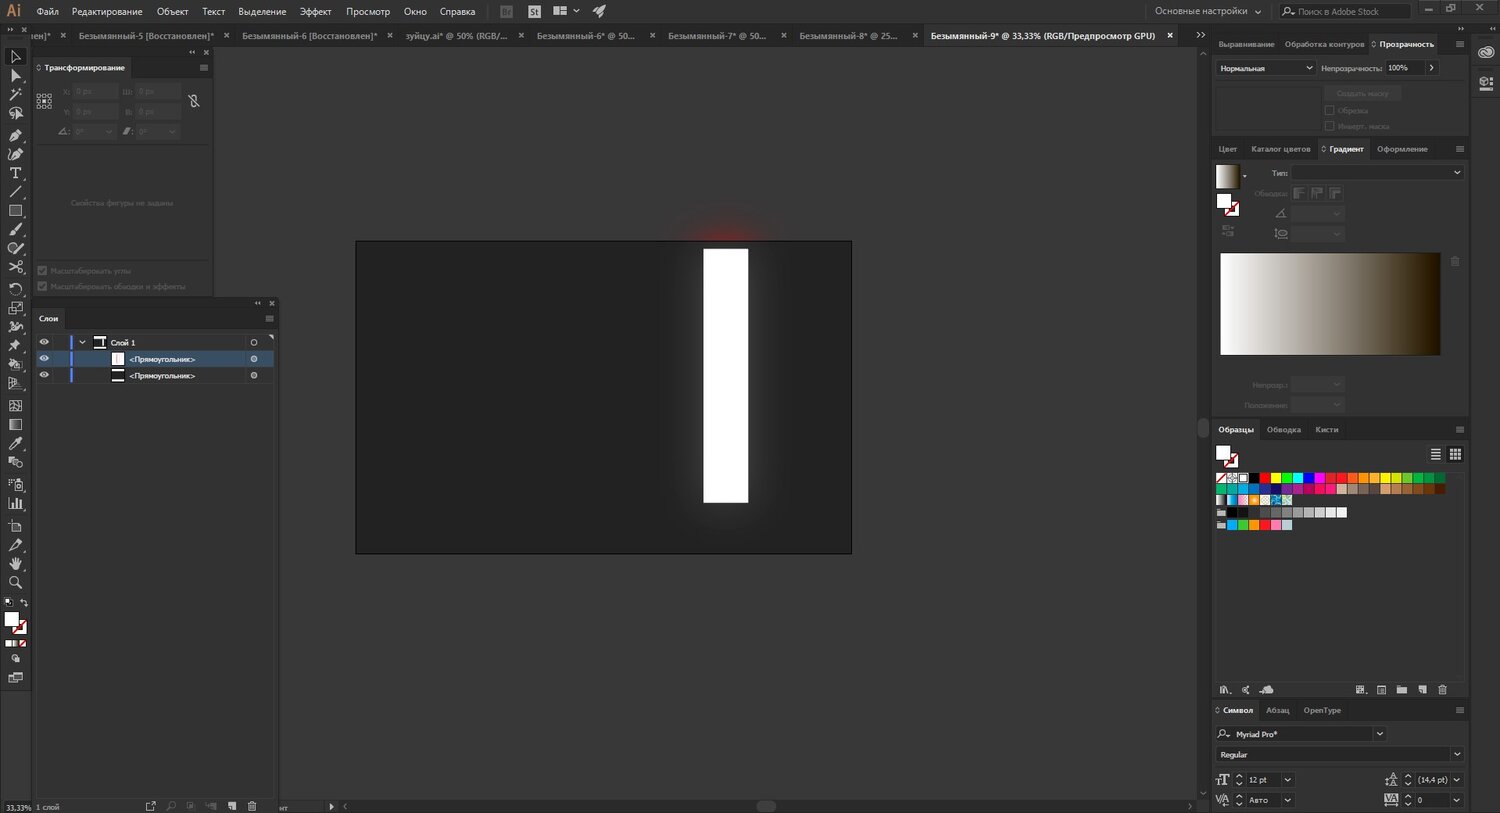Pick the Eyedropper tool
The width and height of the screenshot is (1500, 813).
coord(15,444)
